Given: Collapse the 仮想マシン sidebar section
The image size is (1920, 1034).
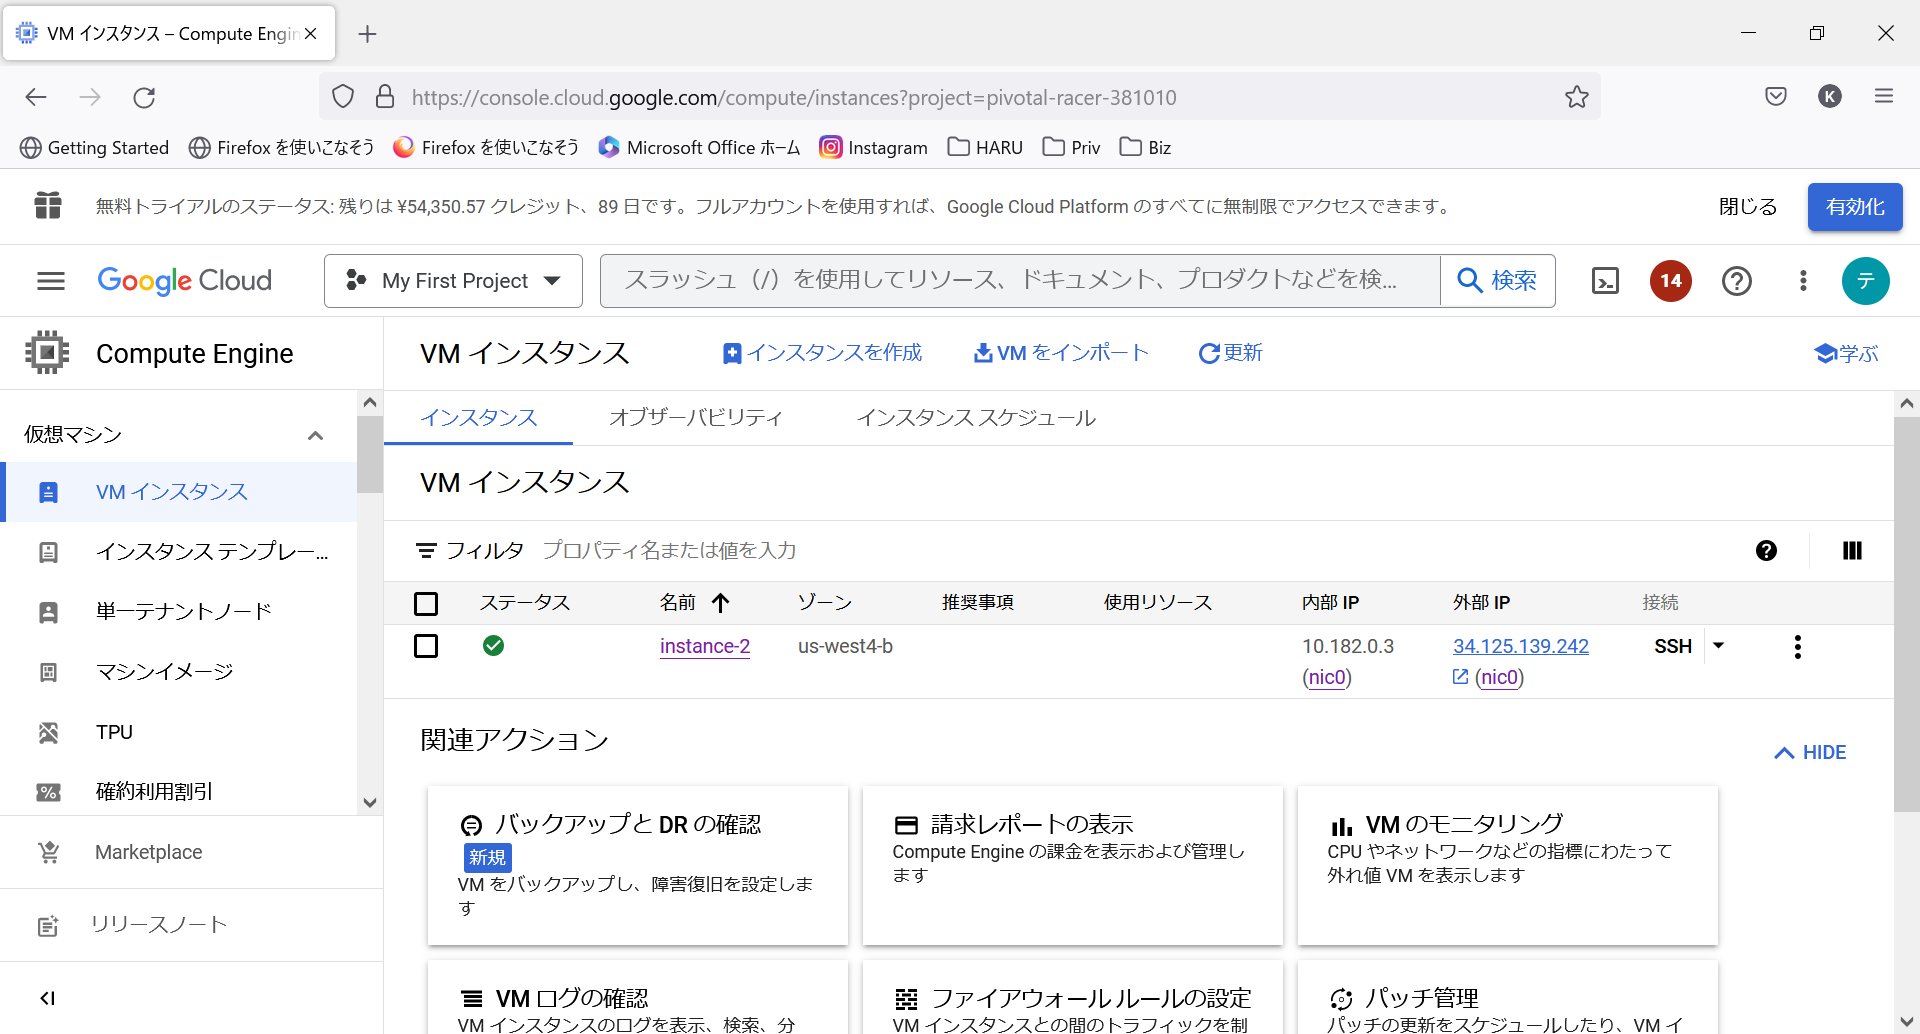Looking at the screenshot, I should (x=315, y=435).
